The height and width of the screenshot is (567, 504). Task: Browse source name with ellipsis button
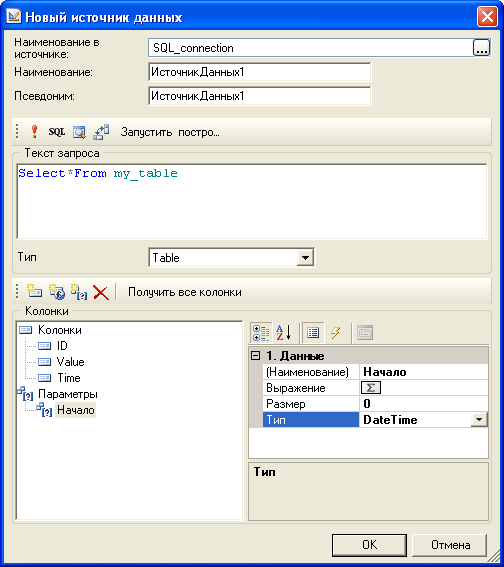pyautogui.click(x=482, y=48)
